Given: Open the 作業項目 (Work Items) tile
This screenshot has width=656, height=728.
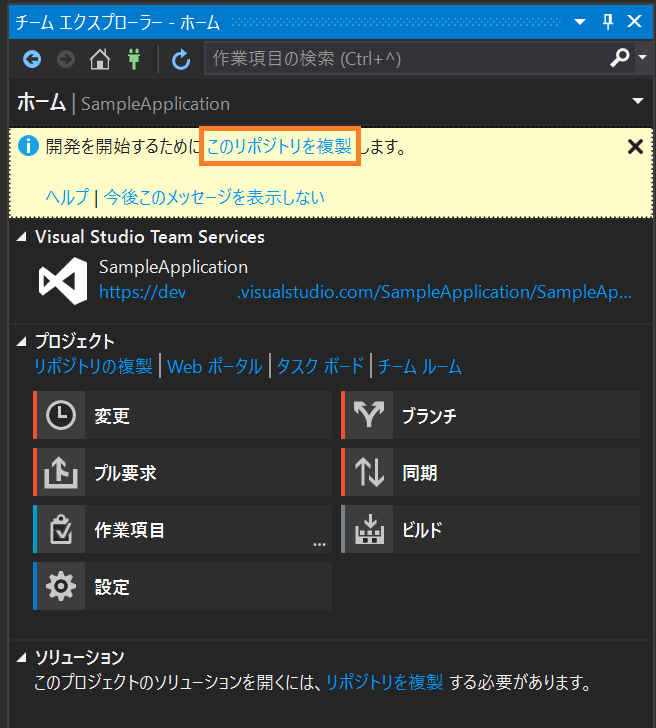Looking at the screenshot, I should 182,529.
